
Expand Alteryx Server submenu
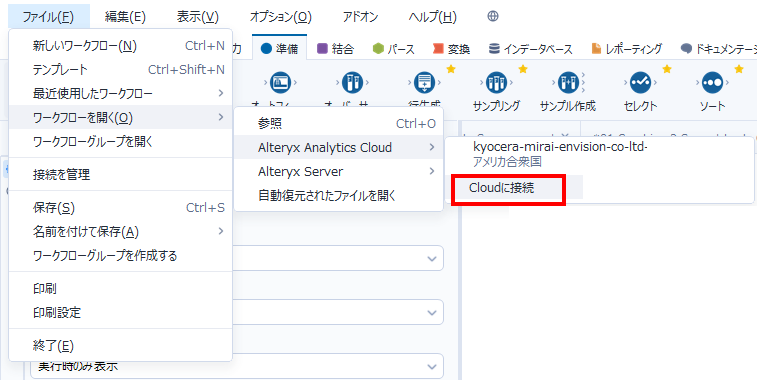[x=338, y=171]
